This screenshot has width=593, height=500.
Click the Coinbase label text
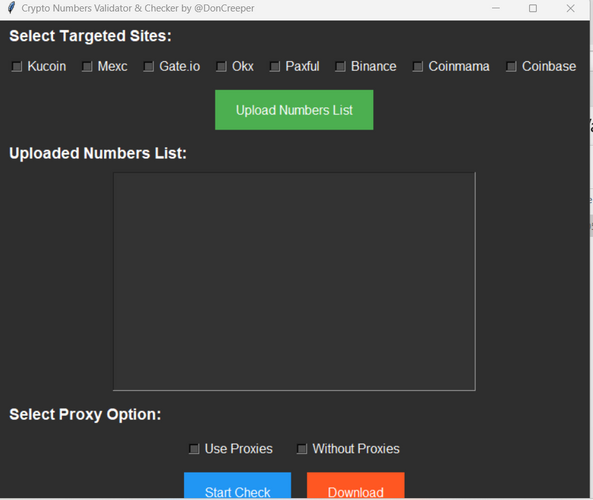pyautogui.click(x=549, y=67)
